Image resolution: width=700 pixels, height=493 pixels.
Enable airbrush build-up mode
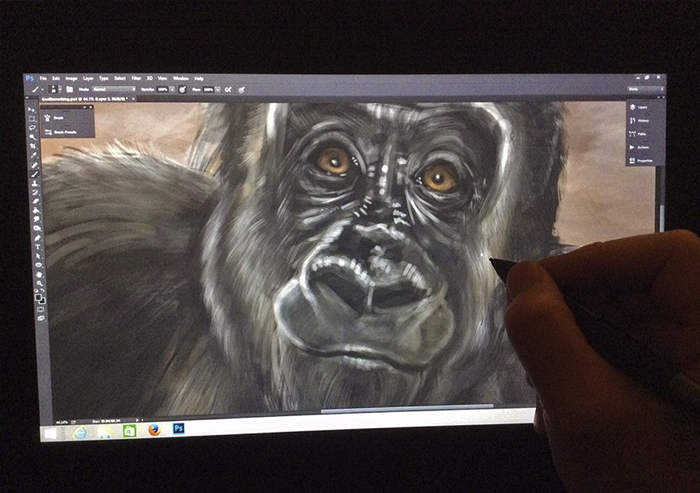tap(229, 89)
